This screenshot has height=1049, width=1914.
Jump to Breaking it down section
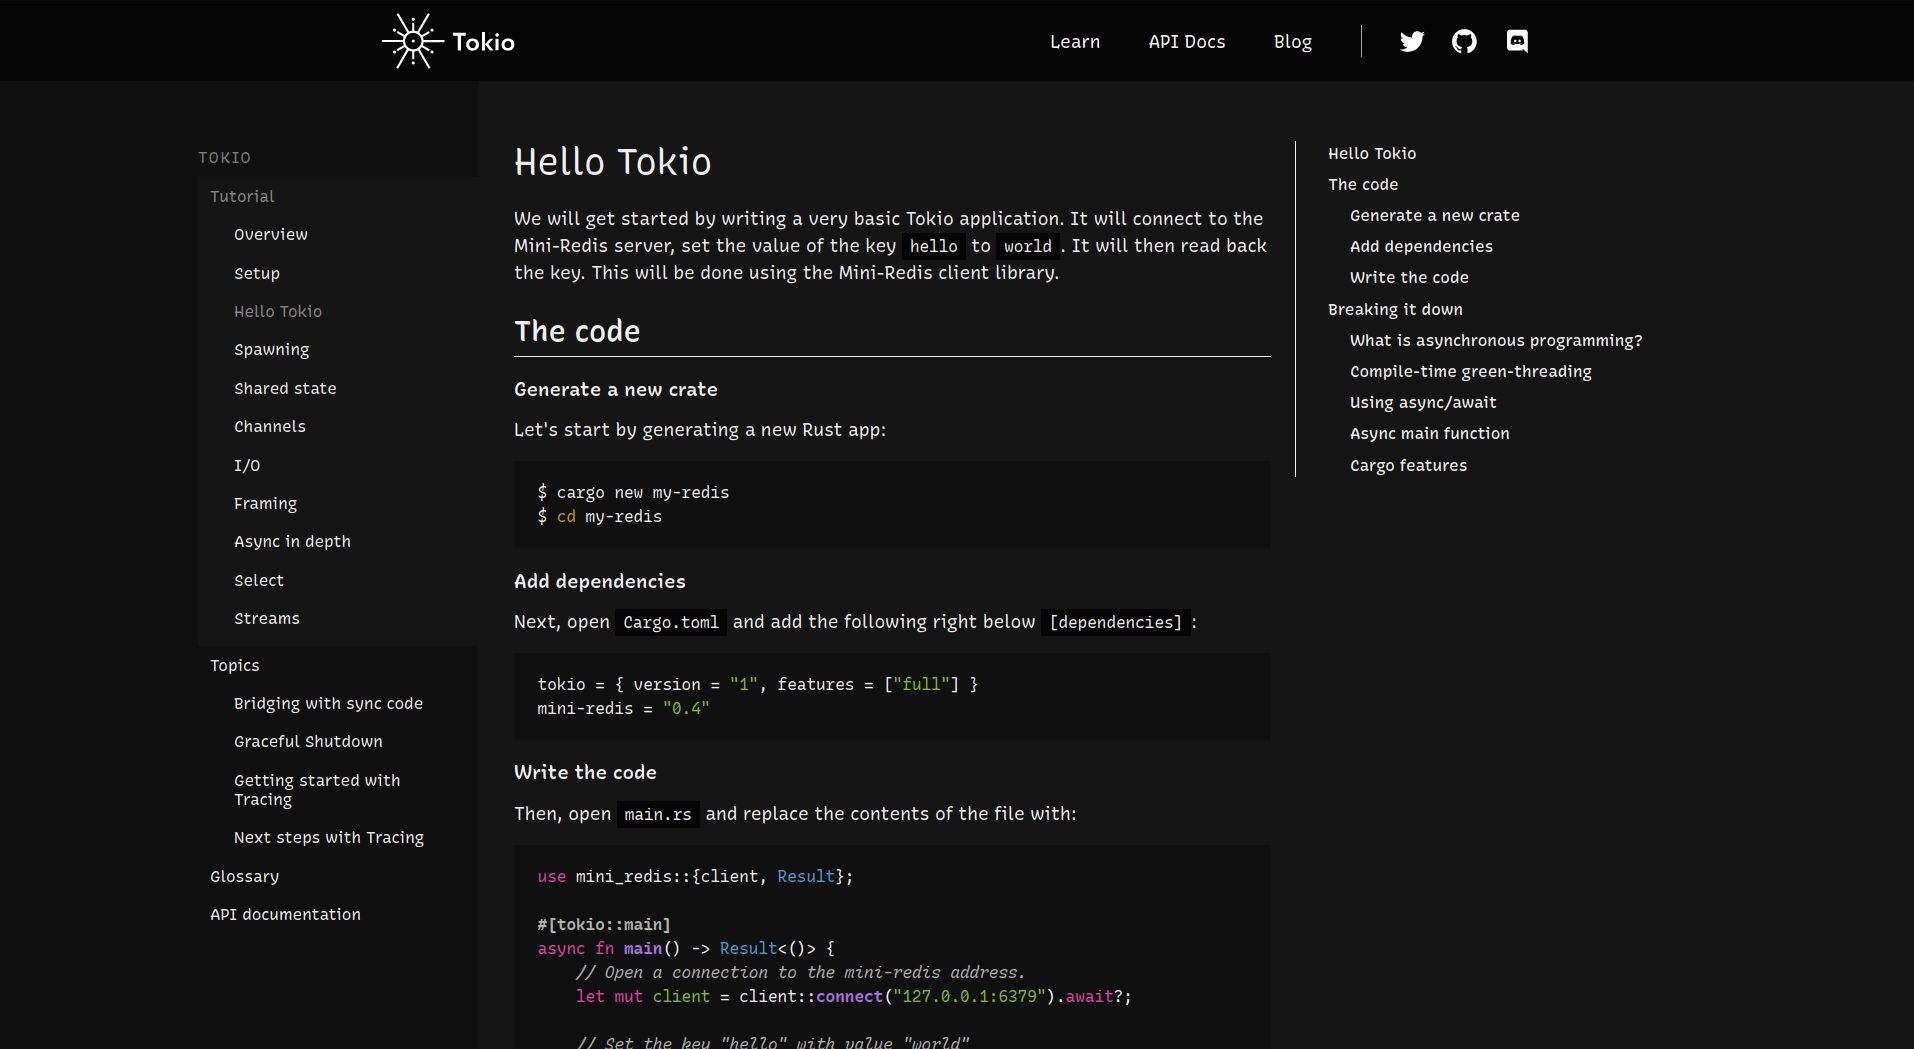pyautogui.click(x=1395, y=309)
